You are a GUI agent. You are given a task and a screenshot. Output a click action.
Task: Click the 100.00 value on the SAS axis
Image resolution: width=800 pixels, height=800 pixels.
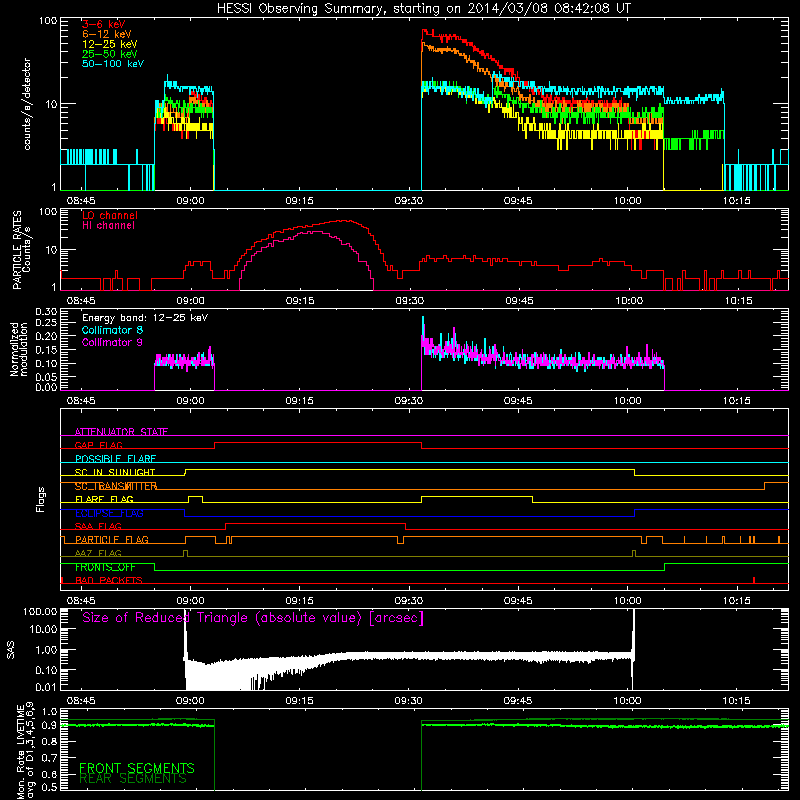[40, 611]
